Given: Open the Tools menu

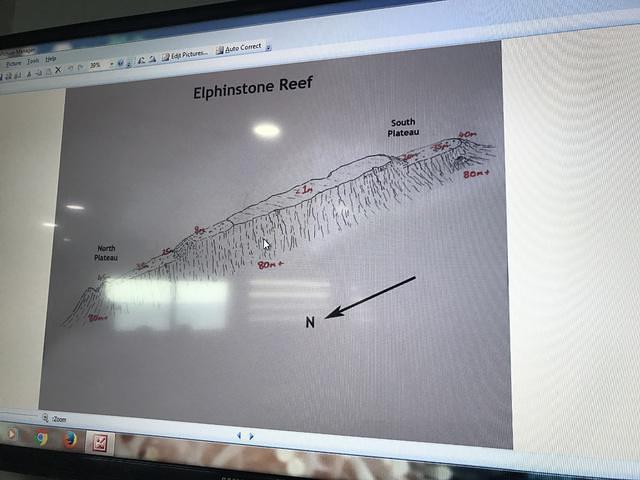Looking at the screenshot, I should [33, 61].
